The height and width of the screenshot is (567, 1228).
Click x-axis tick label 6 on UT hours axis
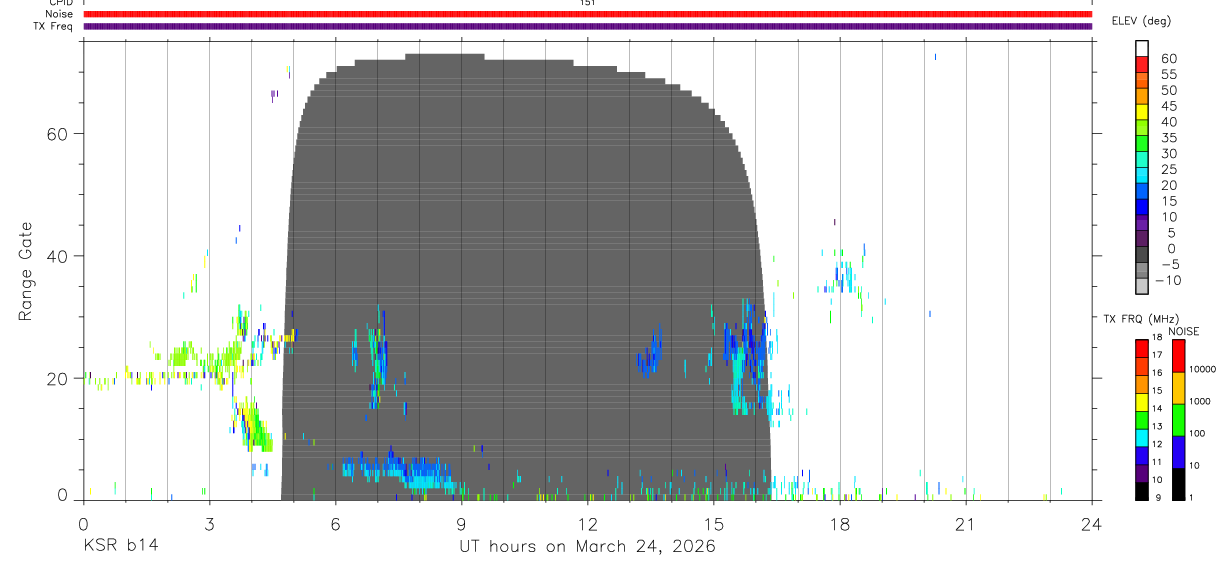[335, 524]
